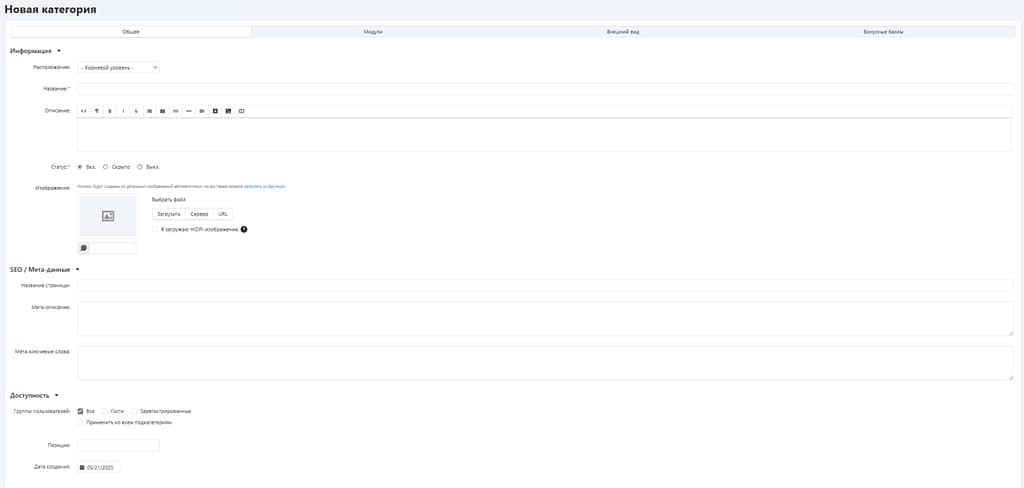Insert a link via the editor toolbar
The width and height of the screenshot is (1024, 488).
tap(175, 111)
